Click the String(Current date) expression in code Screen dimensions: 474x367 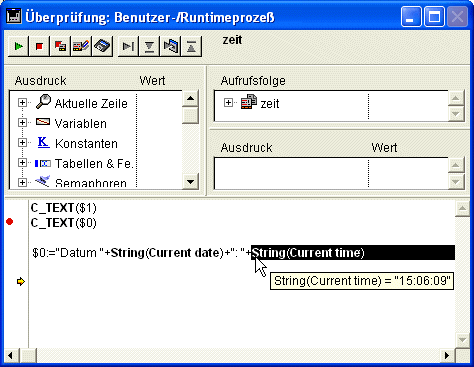[167, 253]
